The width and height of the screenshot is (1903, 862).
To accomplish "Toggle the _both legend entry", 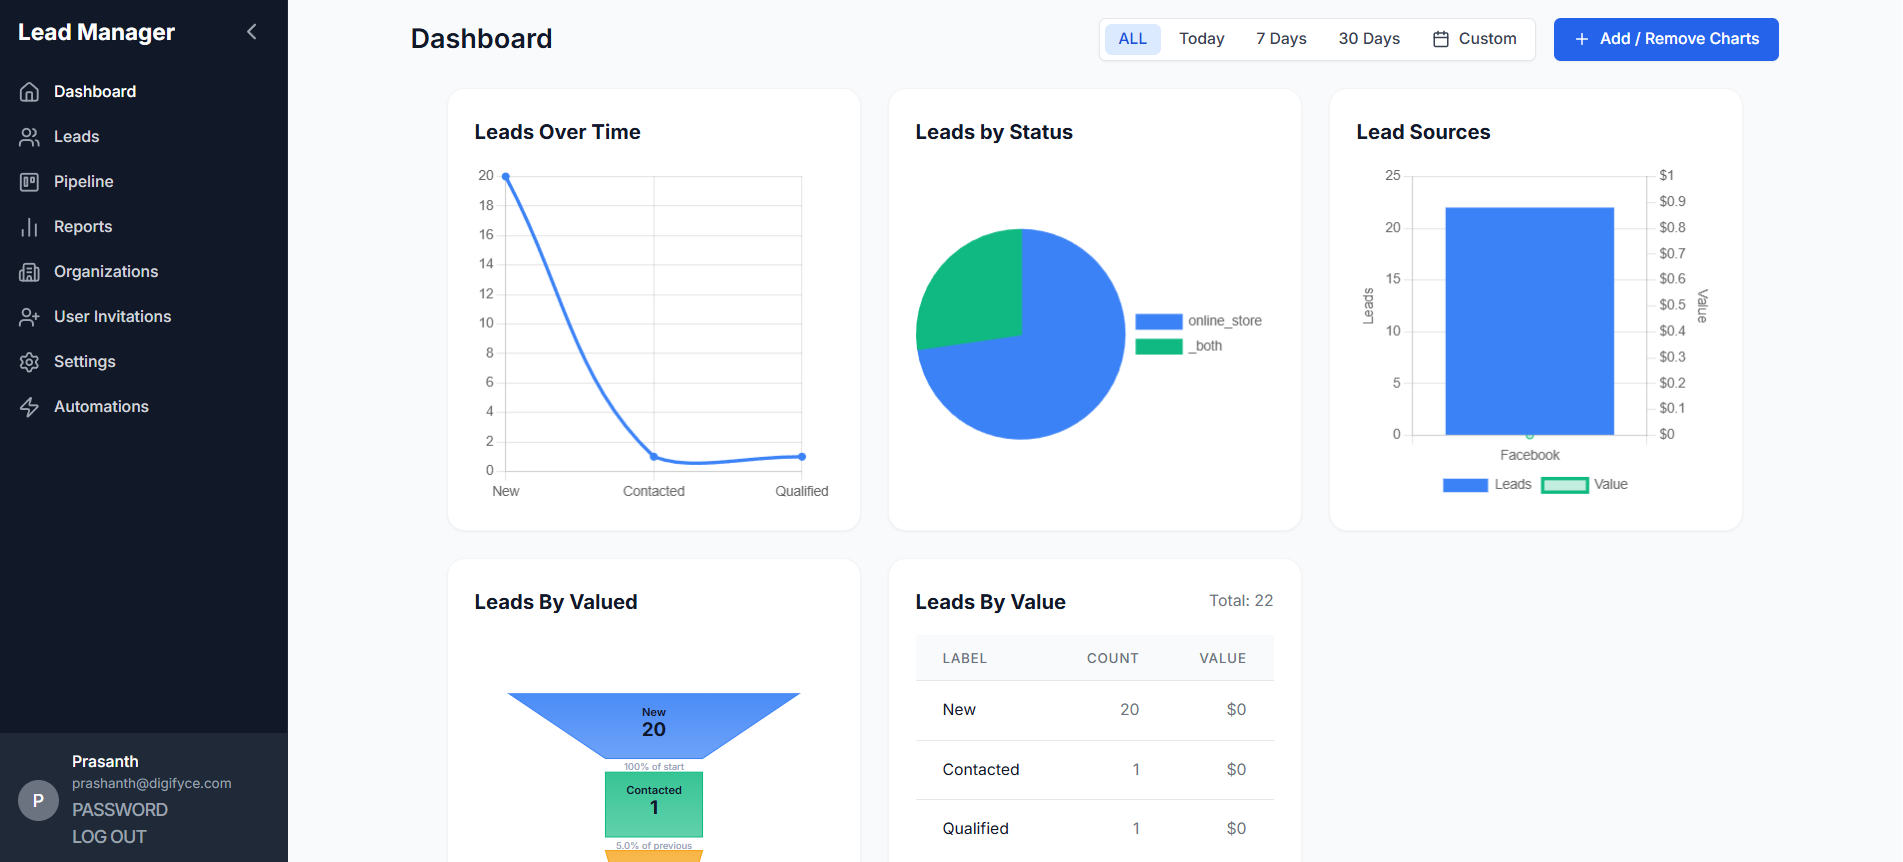I will click(x=1159, y=346).
